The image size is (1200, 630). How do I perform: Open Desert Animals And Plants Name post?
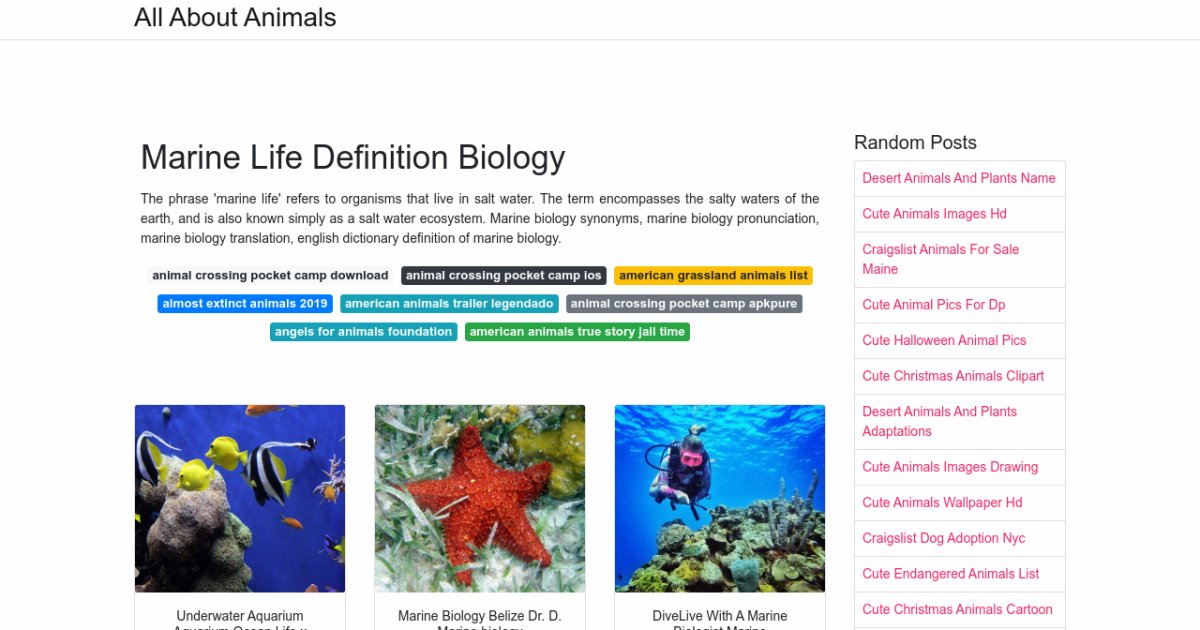(x=959, y=178)
